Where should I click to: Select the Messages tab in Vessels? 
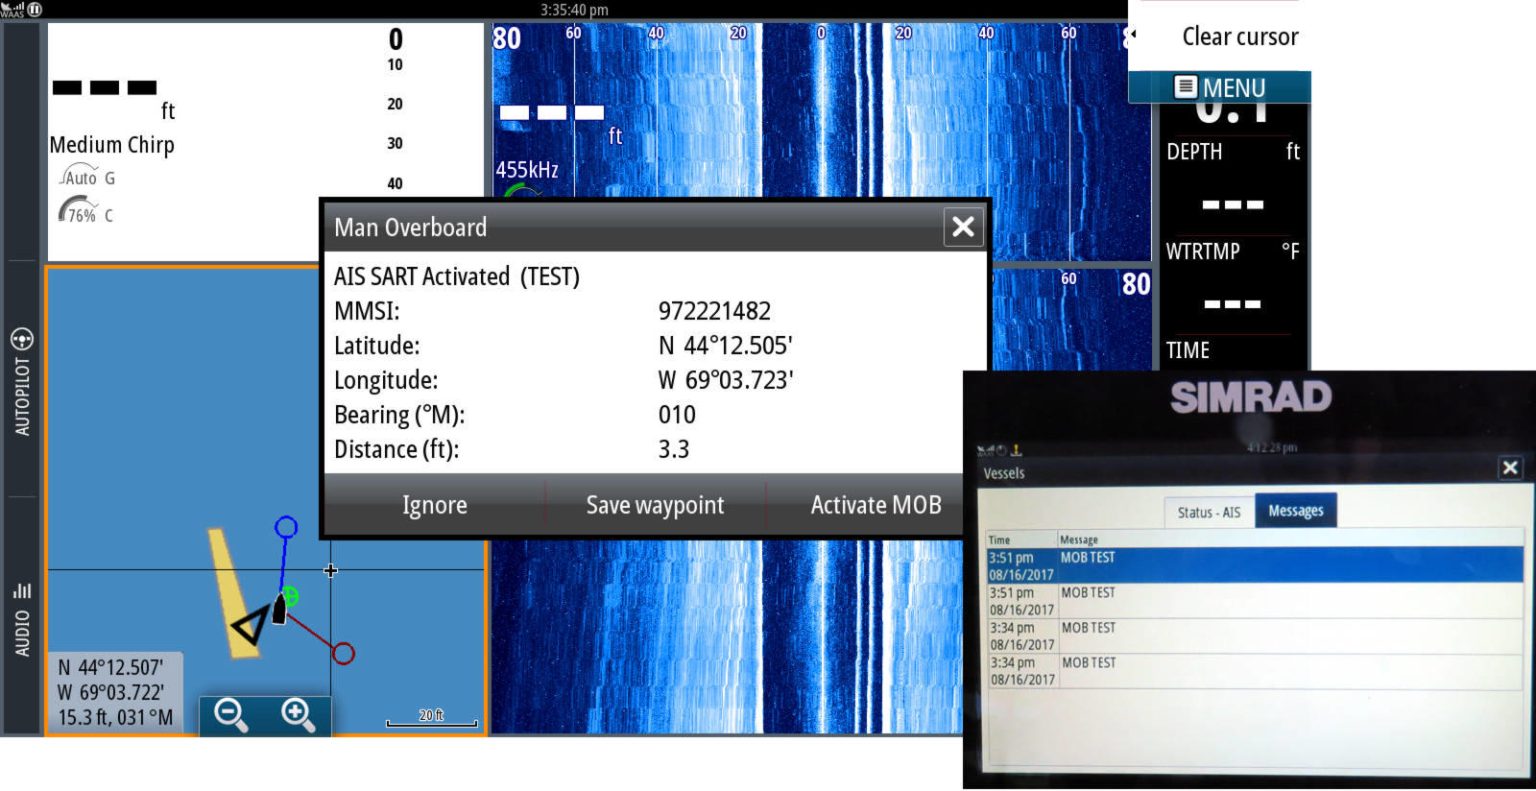(x=1296, y=510)
